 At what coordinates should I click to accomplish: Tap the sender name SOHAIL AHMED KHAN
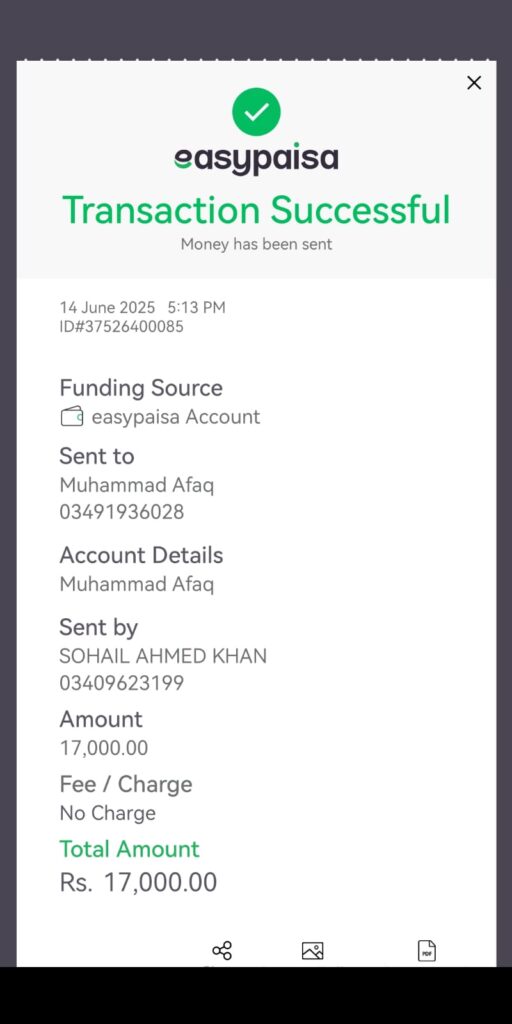coord(163,656)
